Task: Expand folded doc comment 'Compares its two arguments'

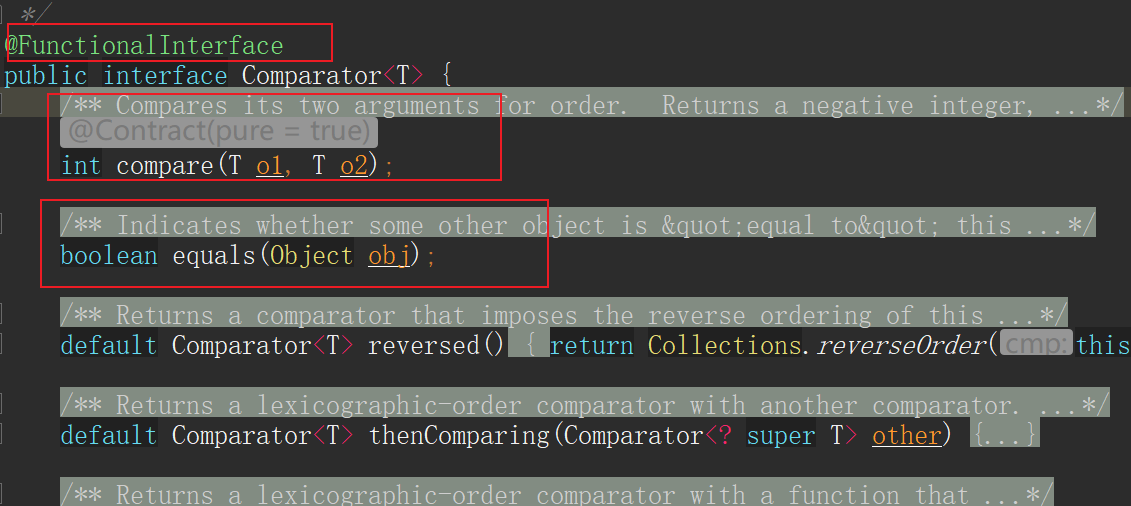Action: pos(591,105)
